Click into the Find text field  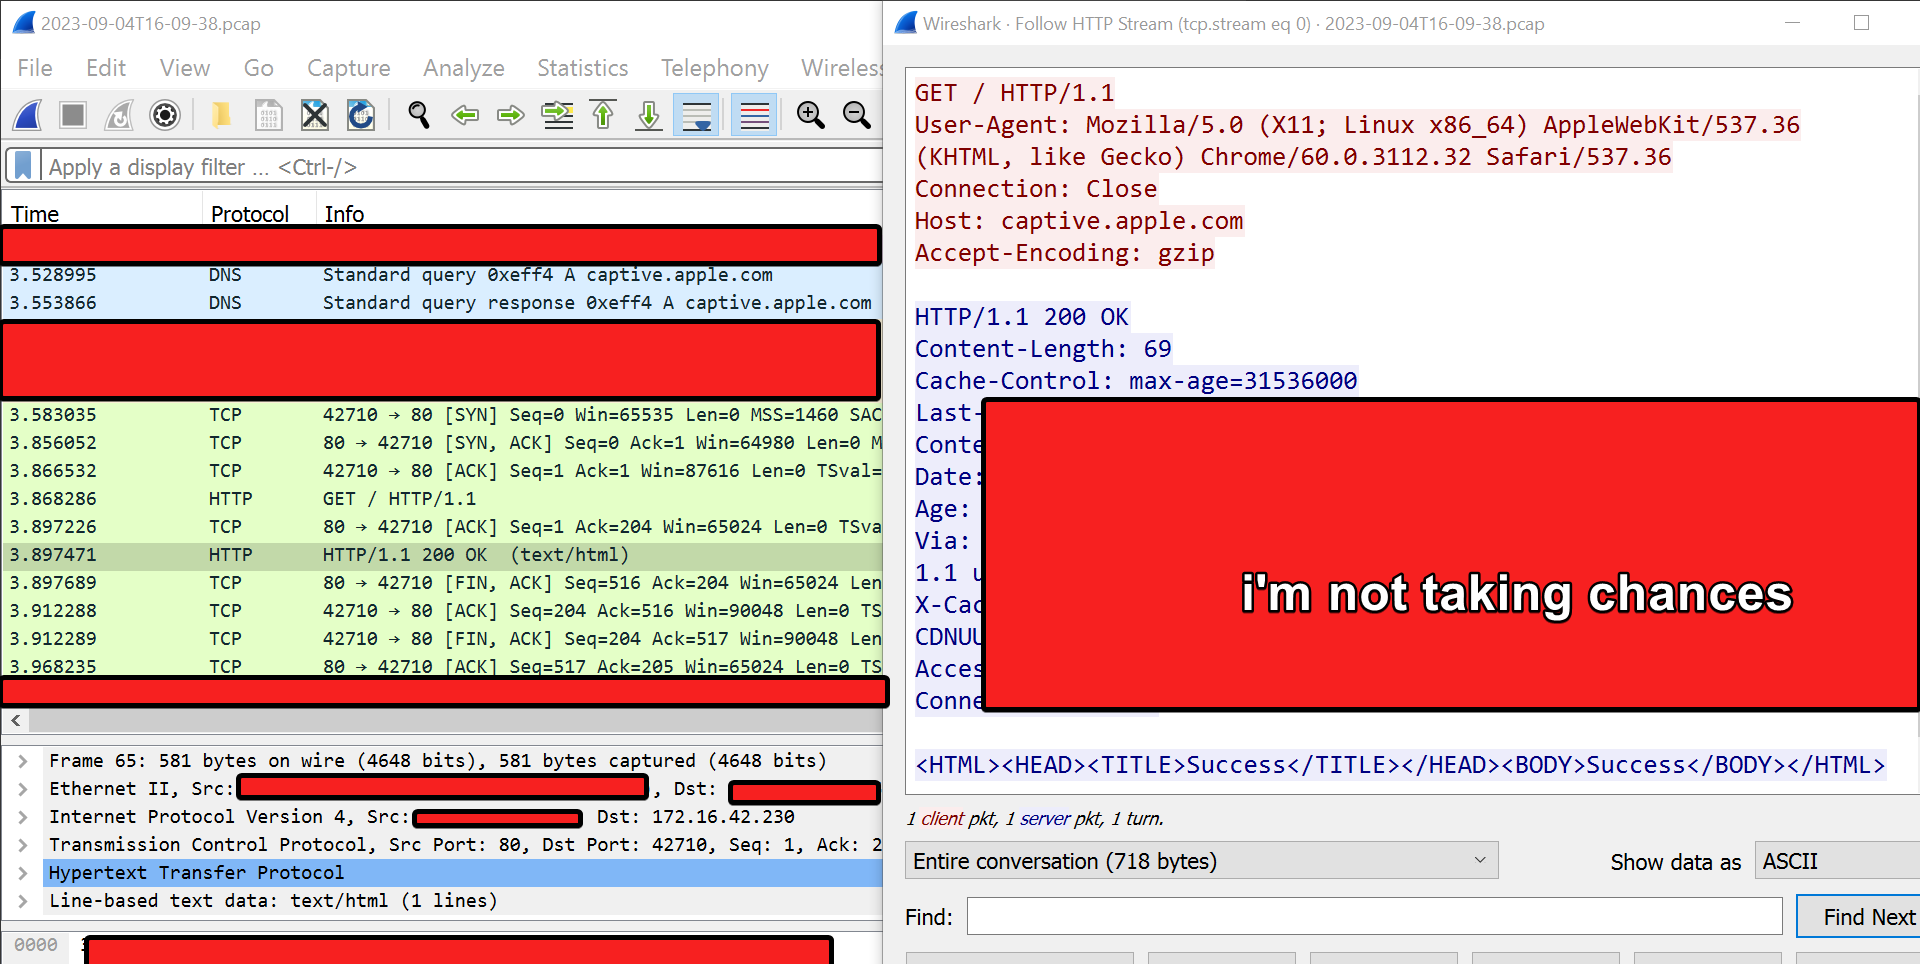(x=1374, y=917)
